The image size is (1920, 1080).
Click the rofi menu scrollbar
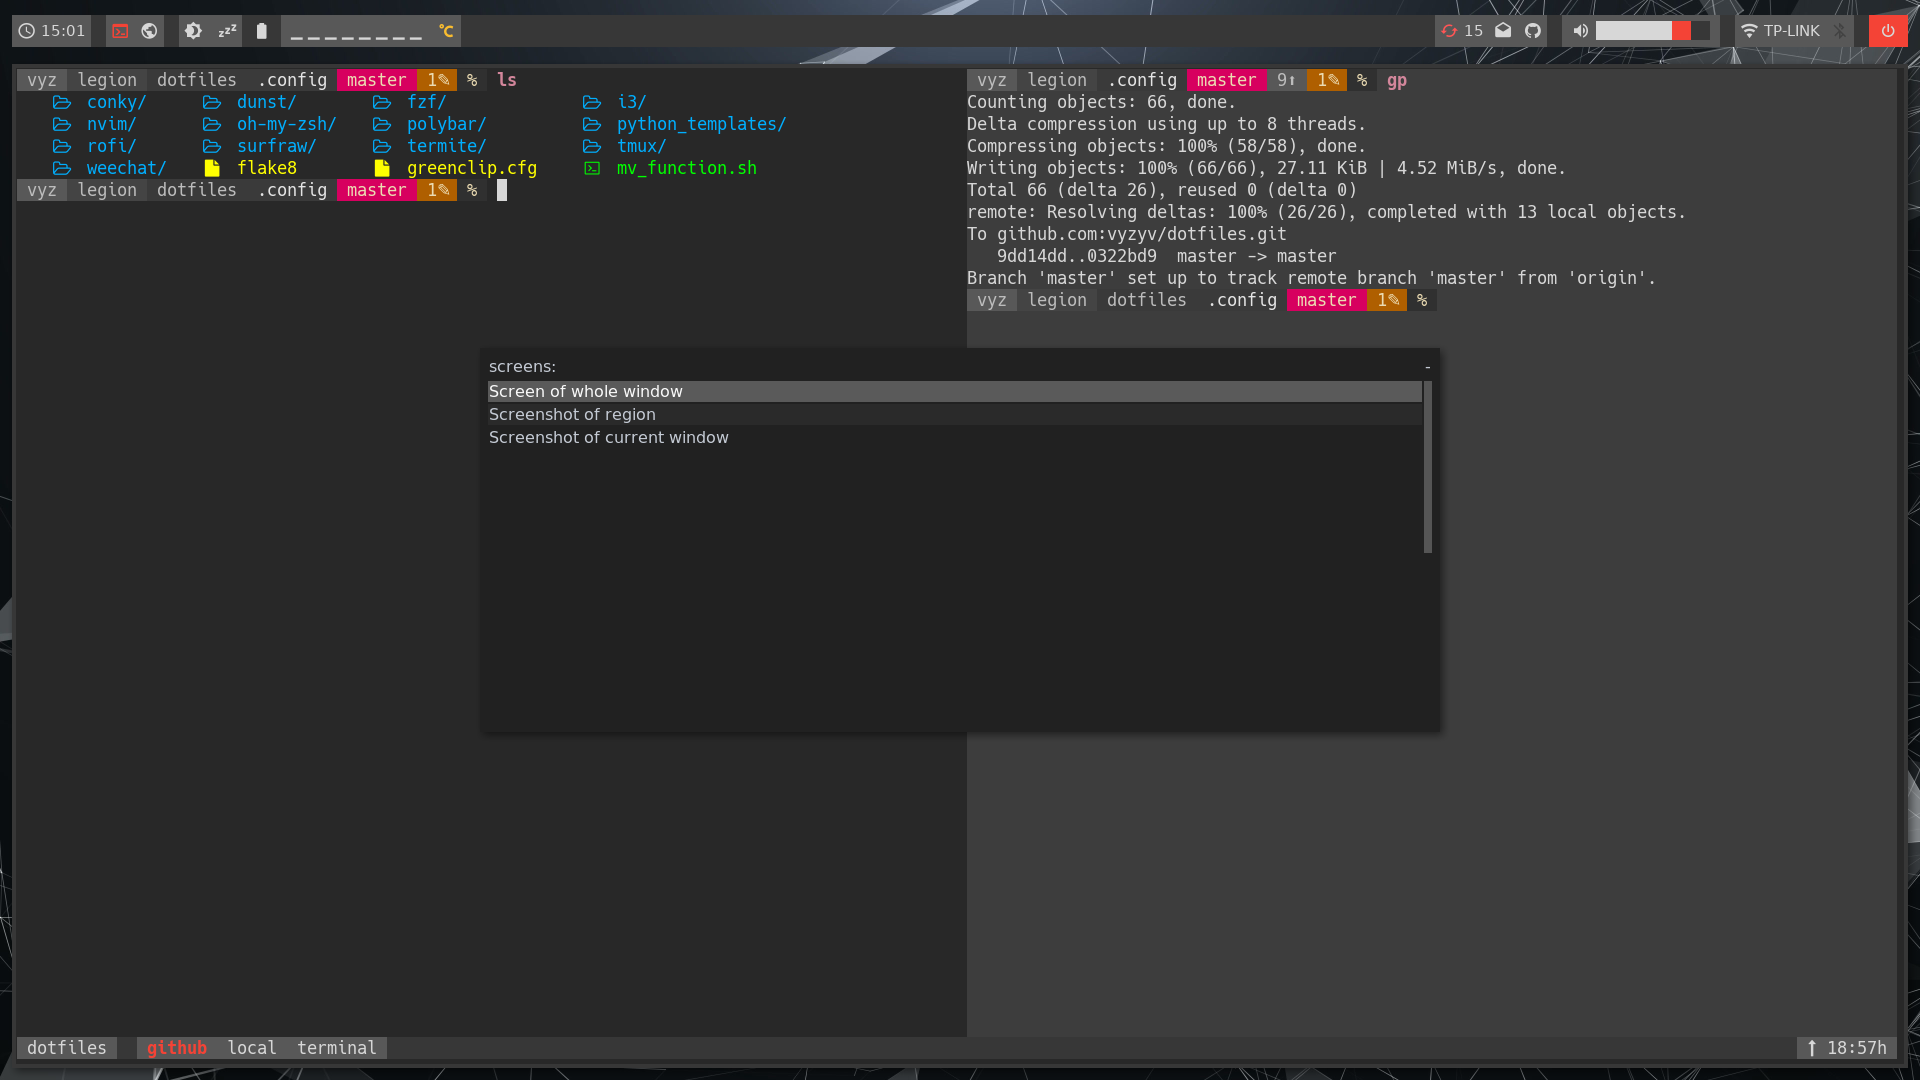(1428, 467)
